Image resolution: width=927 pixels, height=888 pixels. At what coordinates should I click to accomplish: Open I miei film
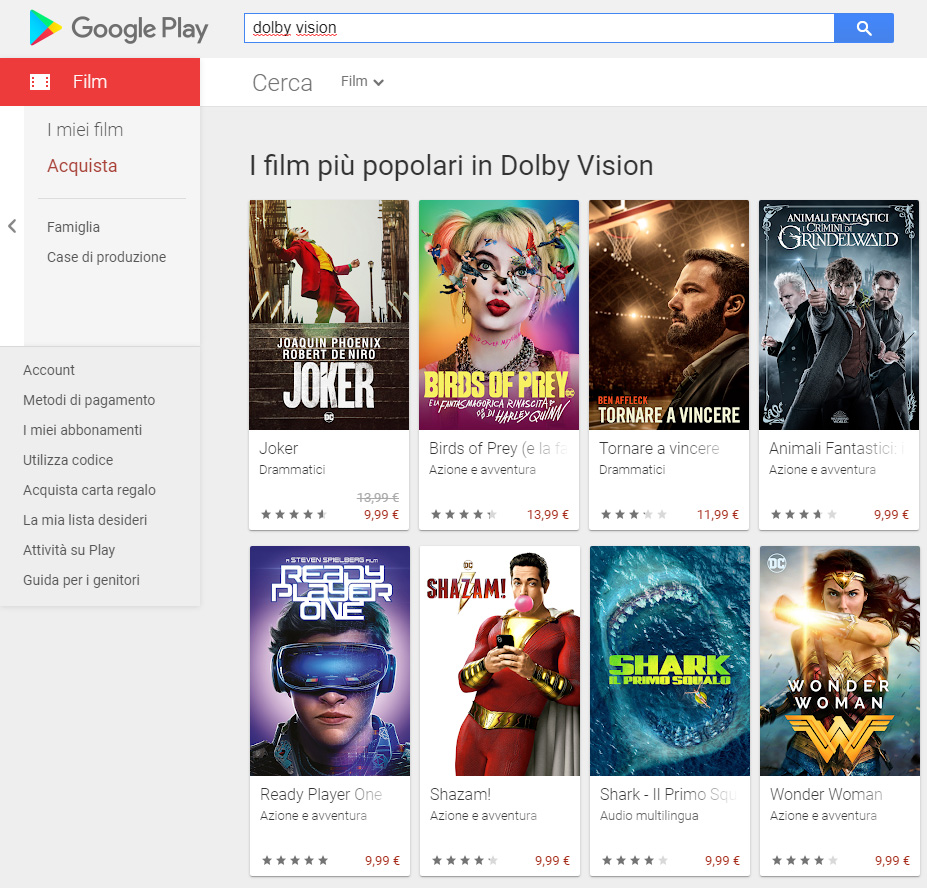pyautogui.click(x=85, y=129)
